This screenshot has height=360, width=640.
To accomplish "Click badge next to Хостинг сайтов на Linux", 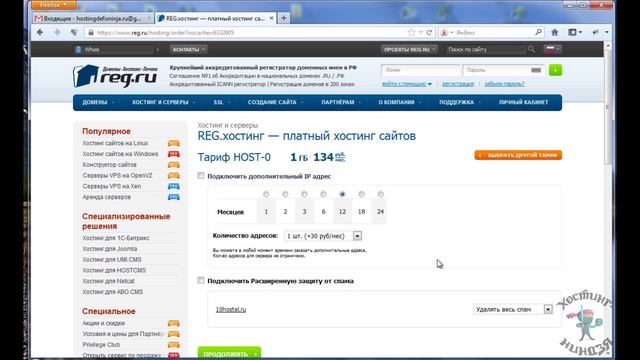I will tap(174, 143).
